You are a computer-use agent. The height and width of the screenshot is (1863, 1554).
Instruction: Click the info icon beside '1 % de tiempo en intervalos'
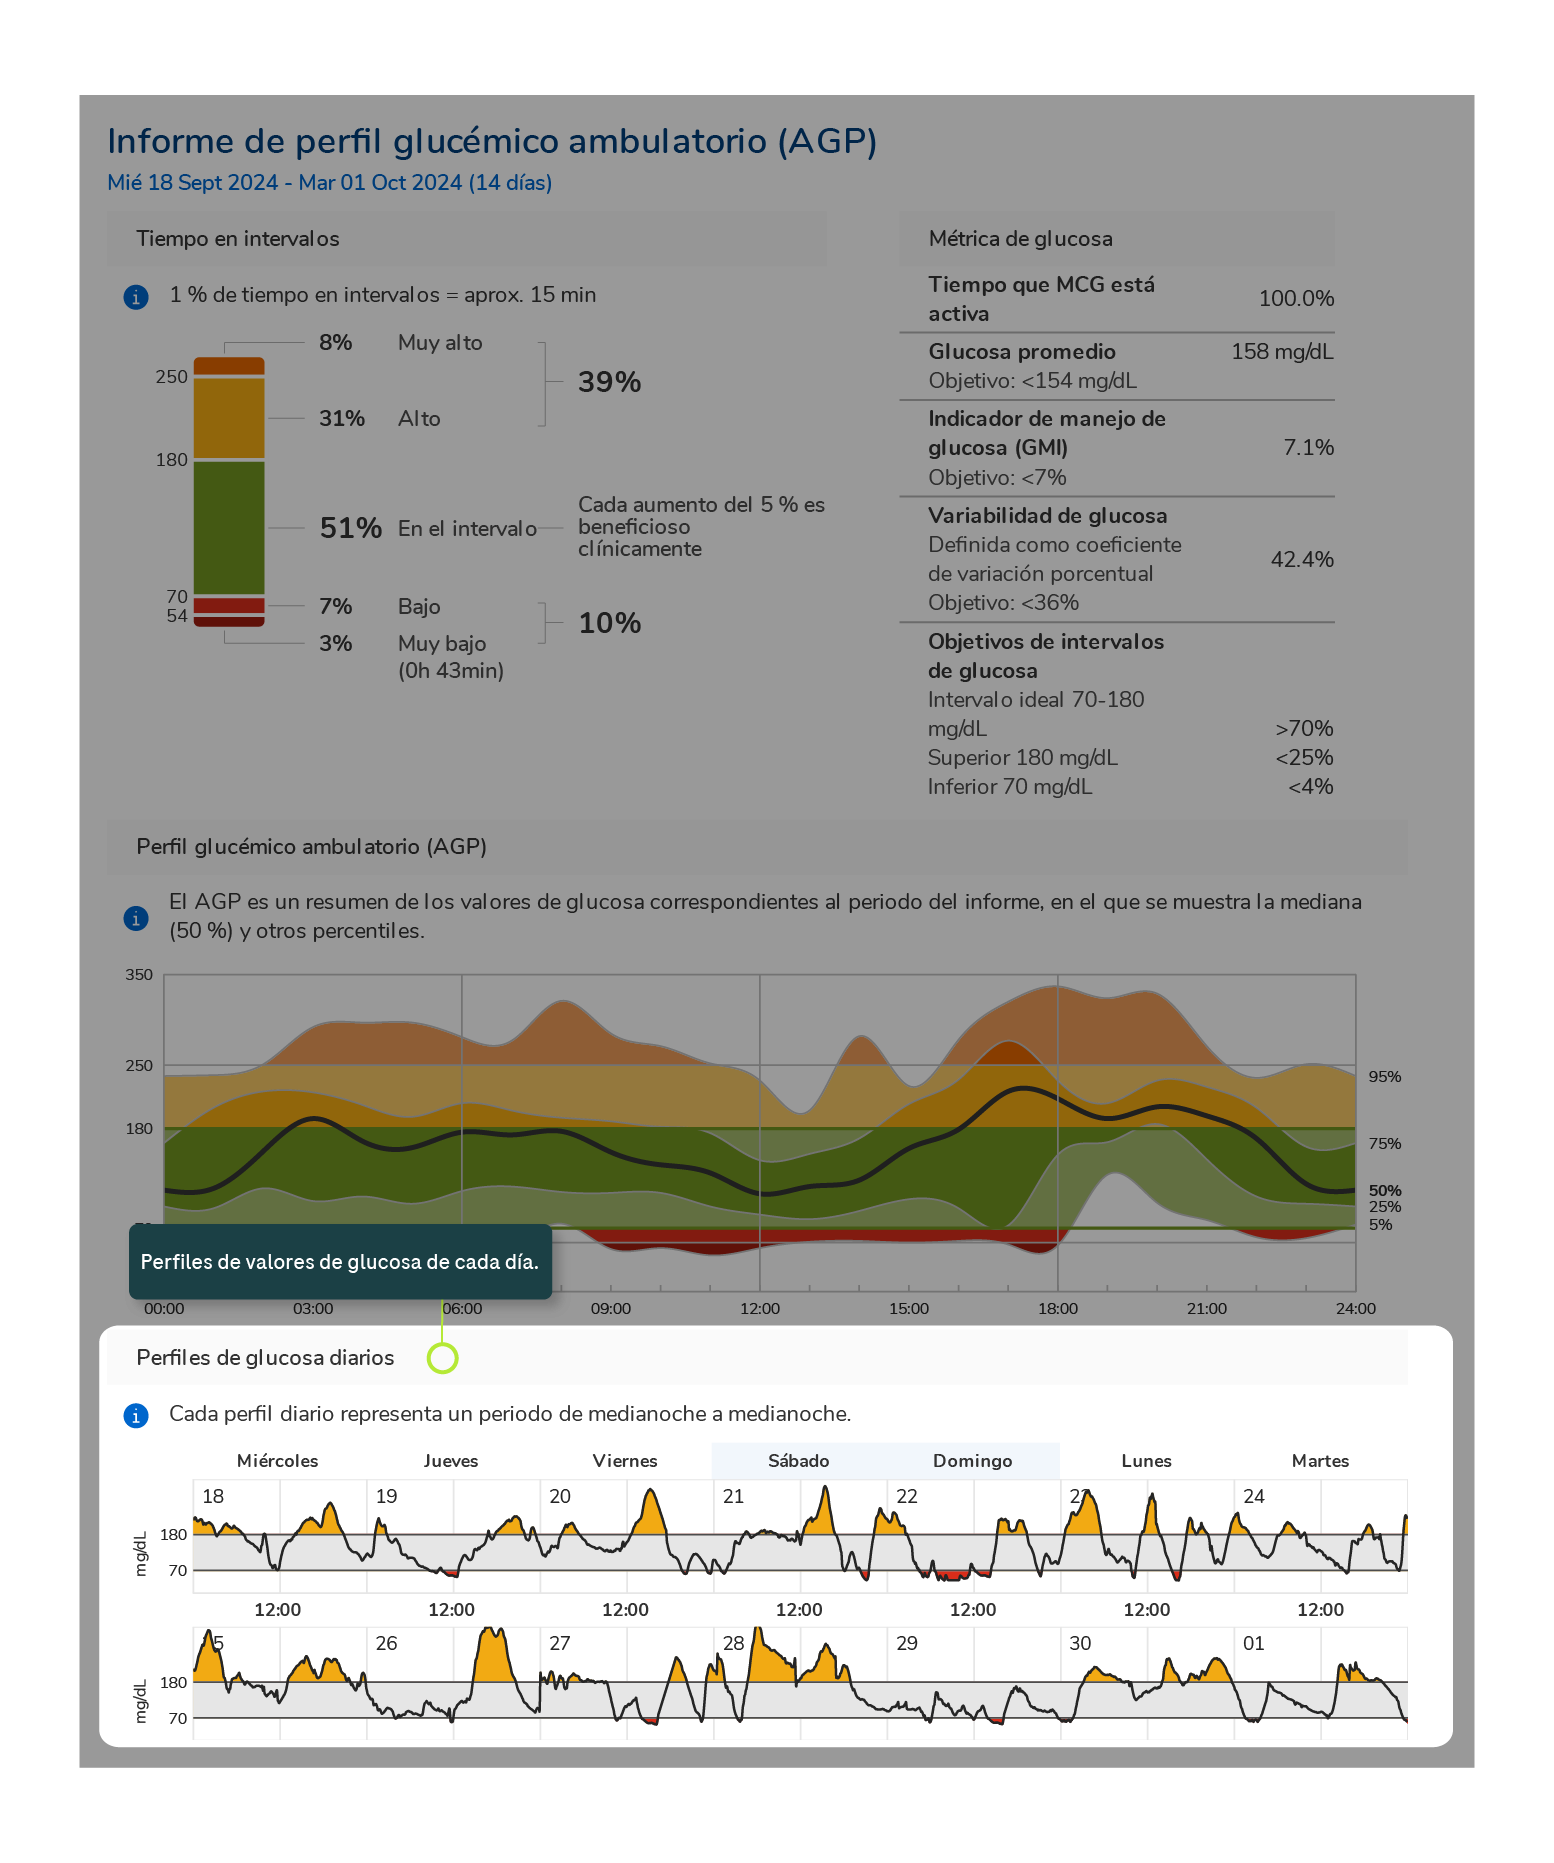(x=136, y=297)
